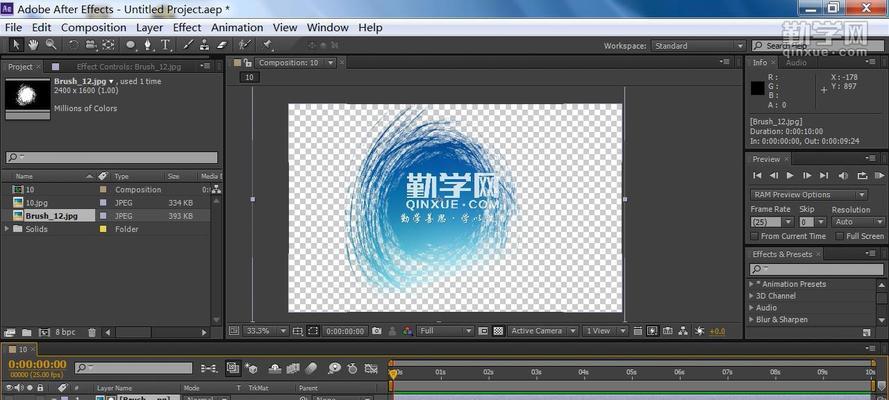Delete selected project item with trash icon
The height and width of the screenshot is (400, 889).
92,333
